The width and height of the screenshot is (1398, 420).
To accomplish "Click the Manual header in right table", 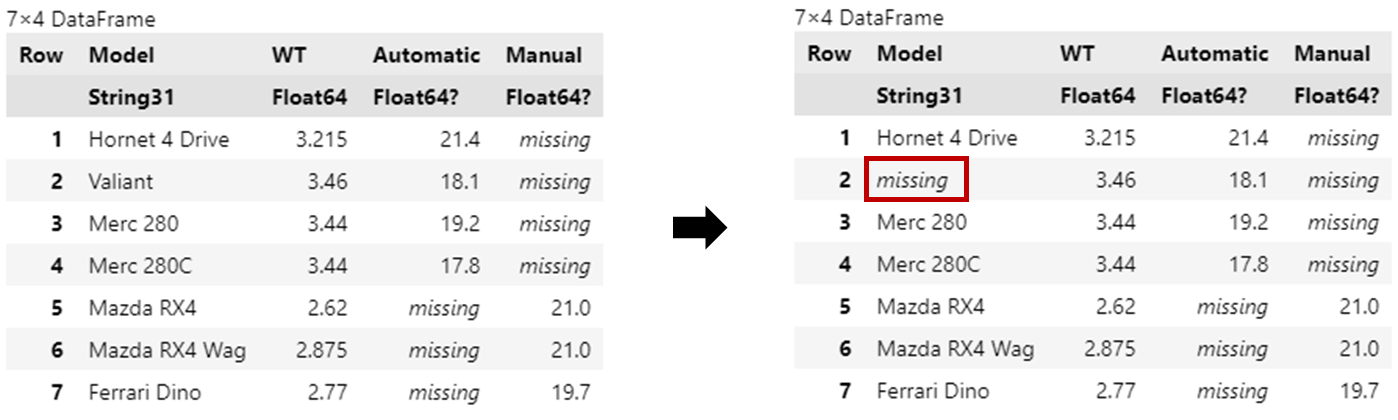I will 1332,54.
